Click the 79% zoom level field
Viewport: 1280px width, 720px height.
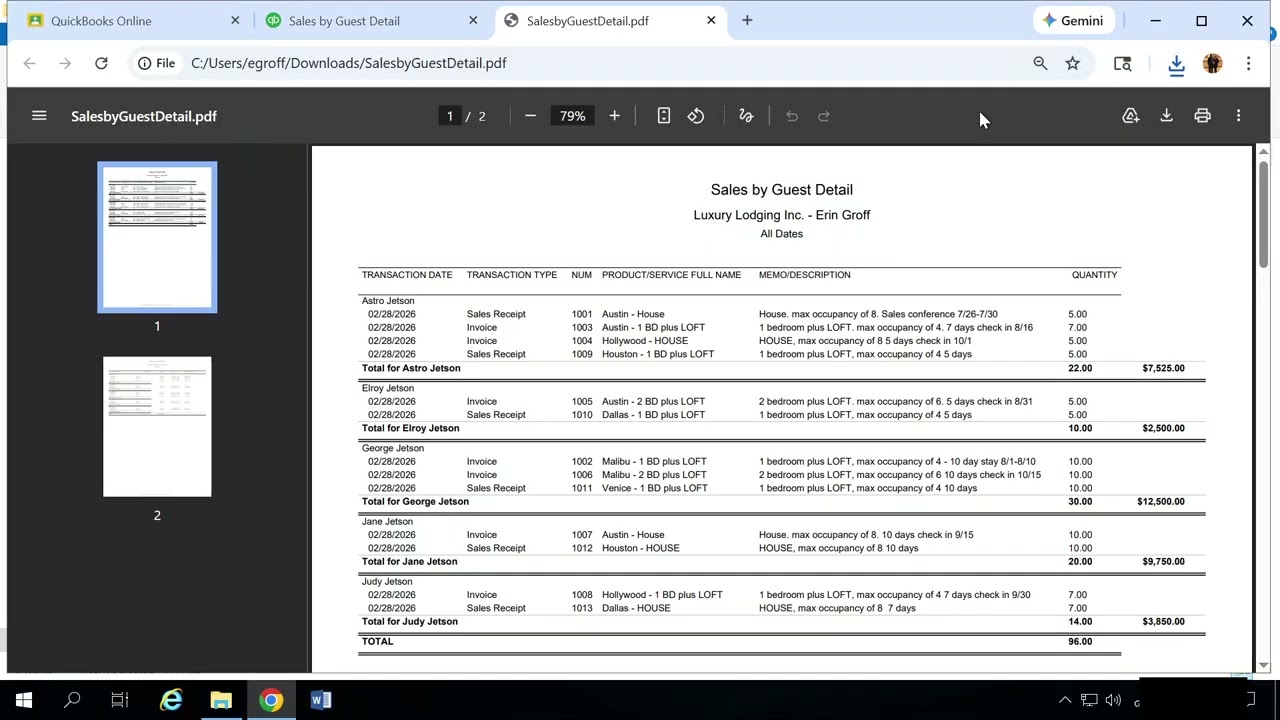572,116
